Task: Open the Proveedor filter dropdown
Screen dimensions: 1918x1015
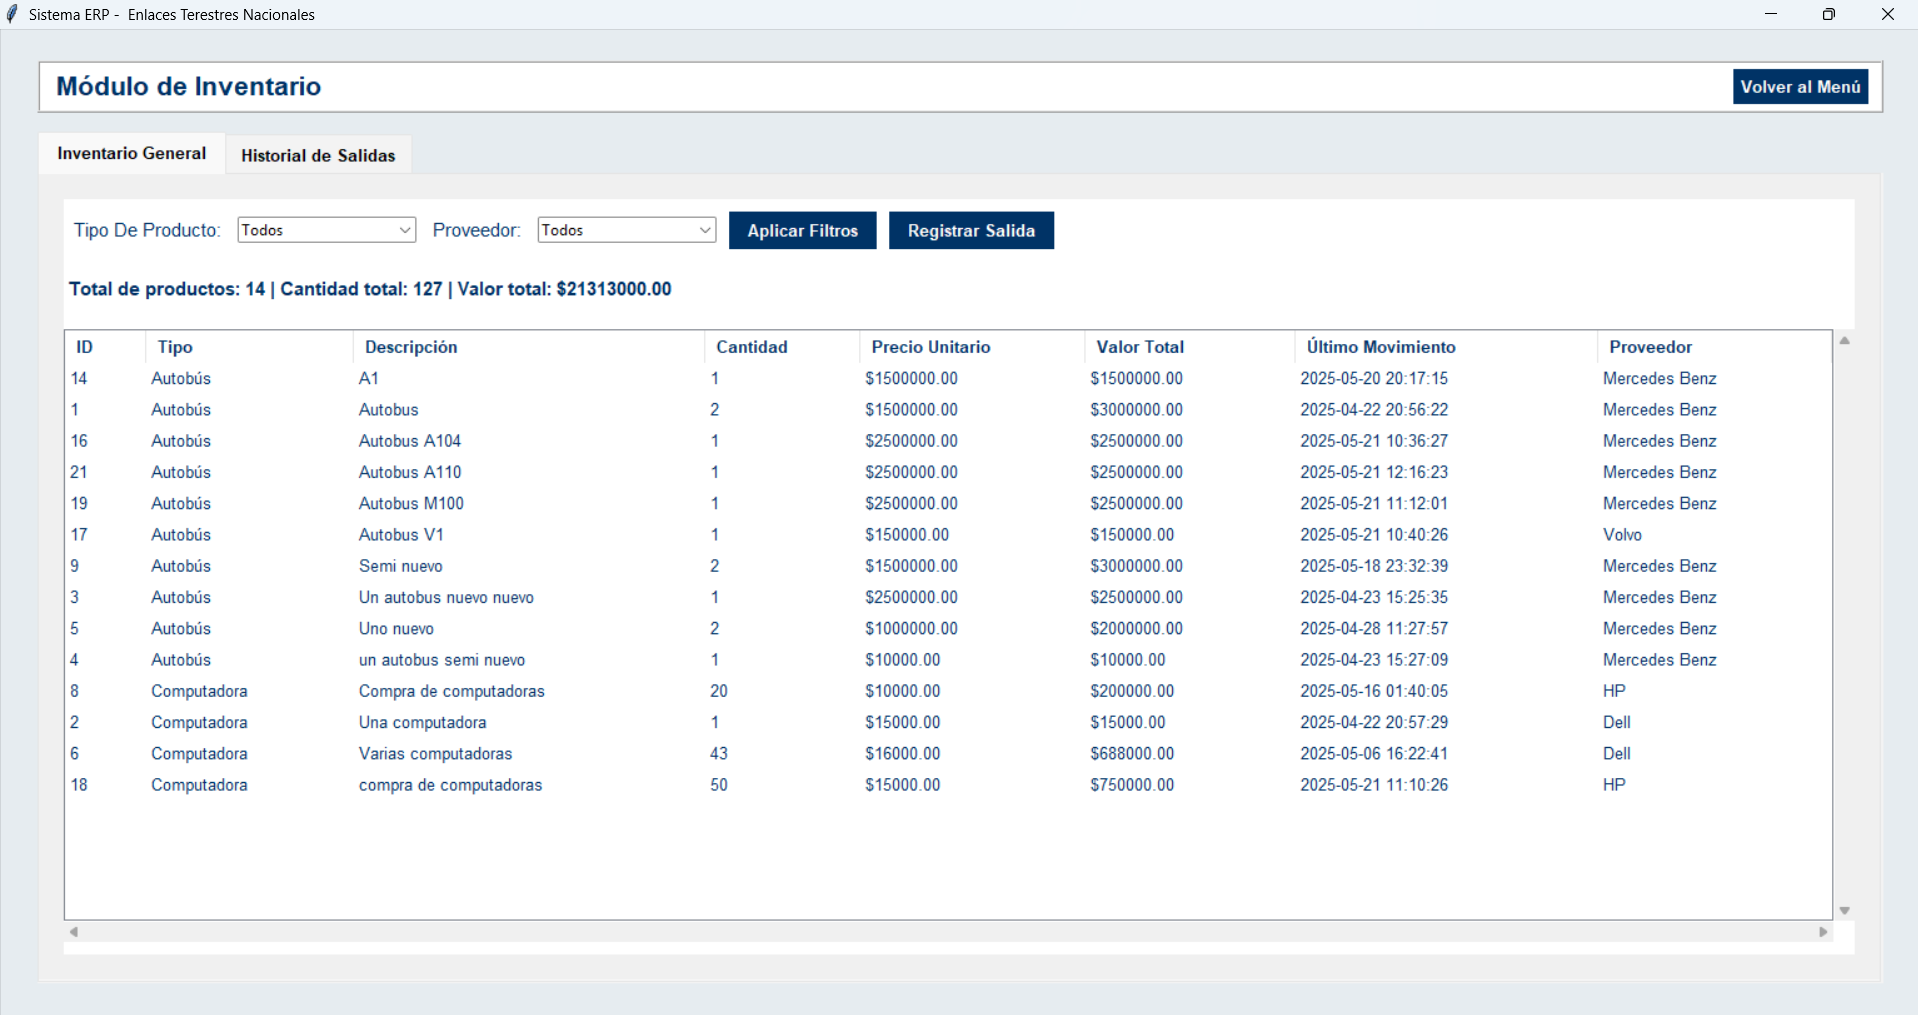Action: click(x=626, y=230)
